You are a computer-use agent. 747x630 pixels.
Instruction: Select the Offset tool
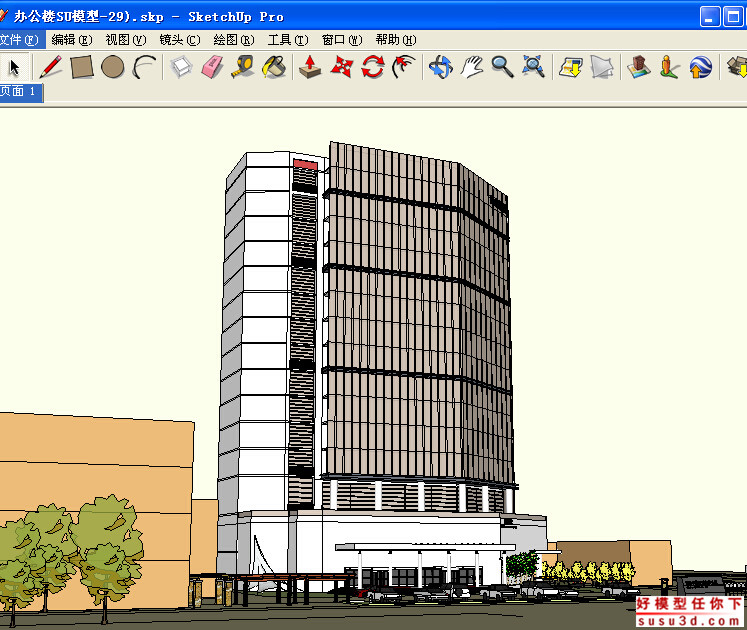tap(404, 67)
